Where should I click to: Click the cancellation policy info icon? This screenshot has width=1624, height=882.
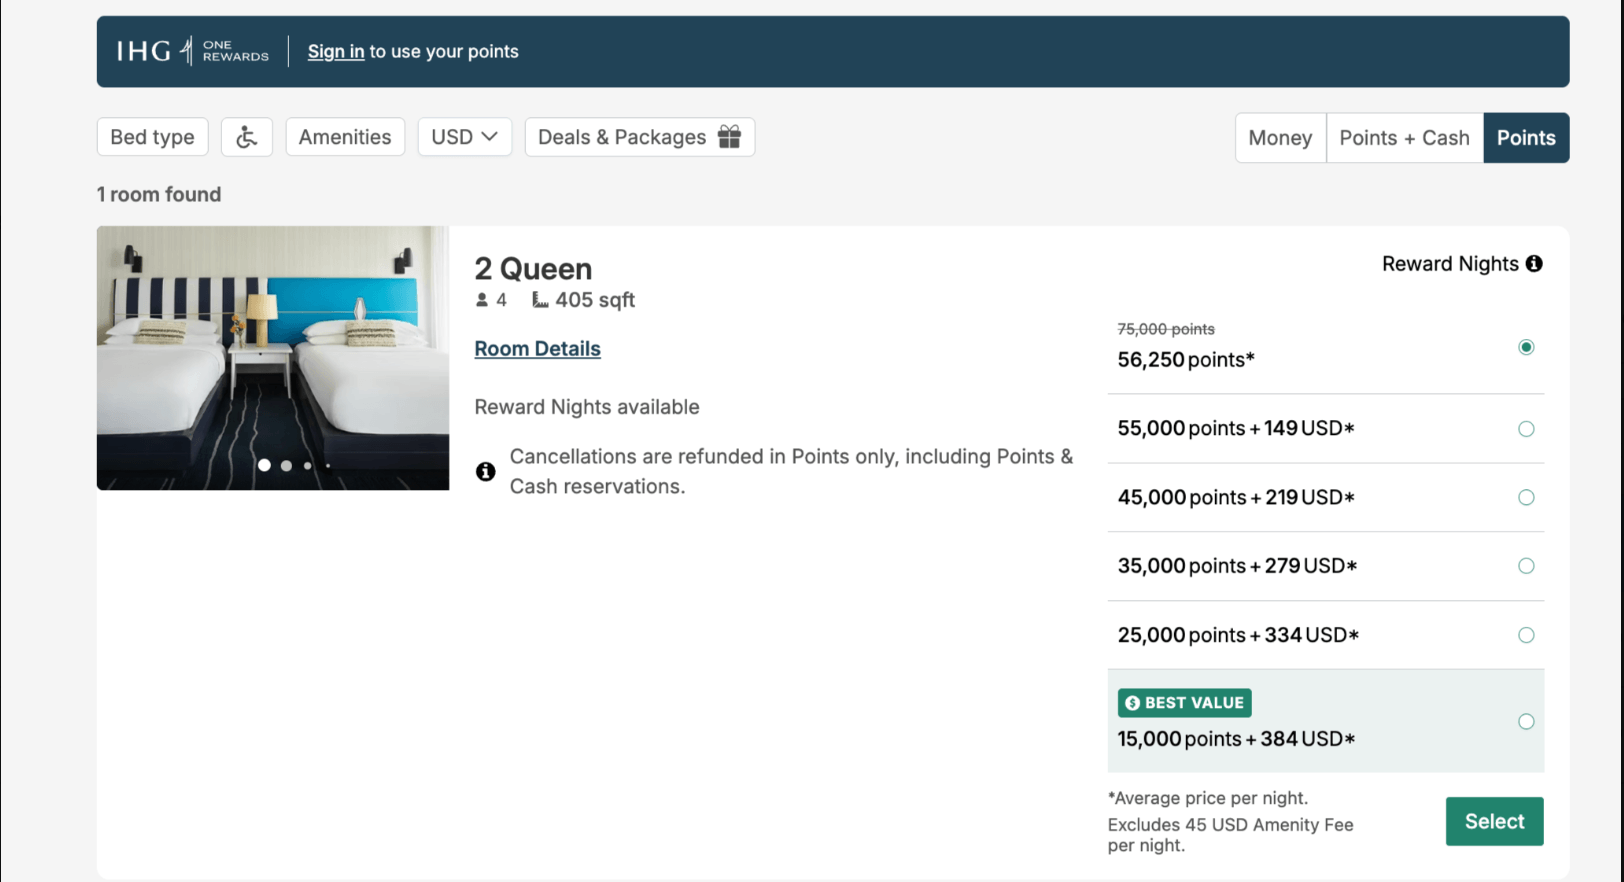click(x=486, y=471)
